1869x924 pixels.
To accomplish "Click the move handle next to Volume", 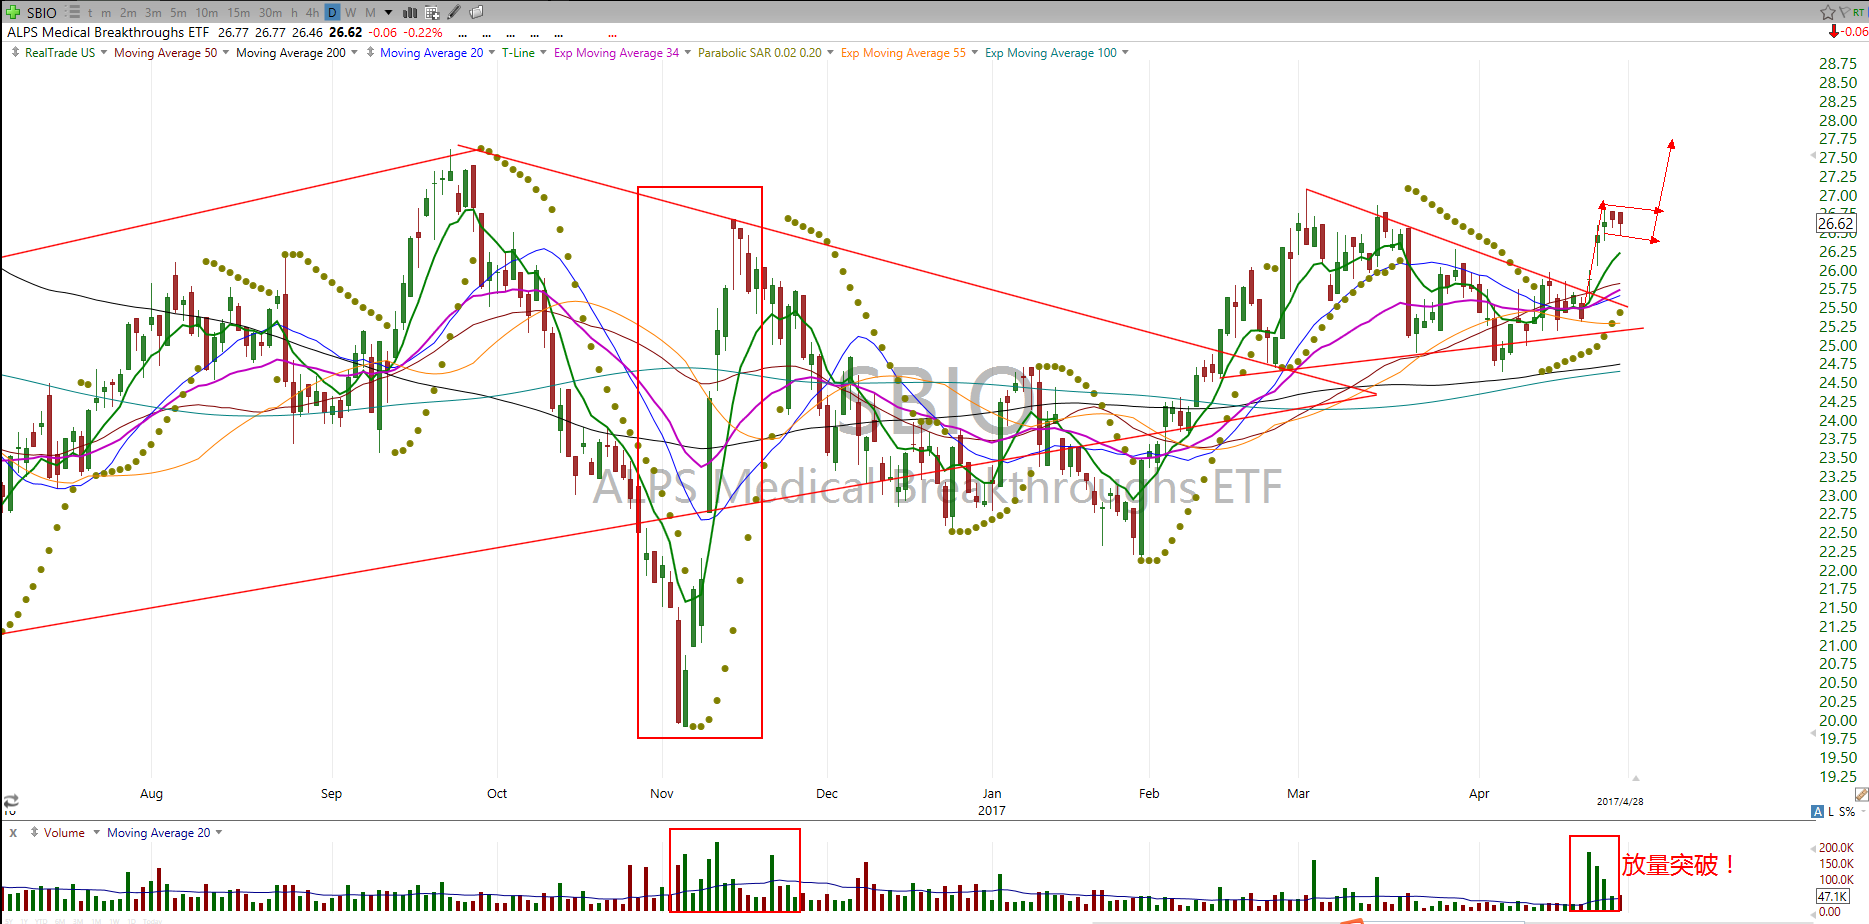I will click(x=34, y=832).
